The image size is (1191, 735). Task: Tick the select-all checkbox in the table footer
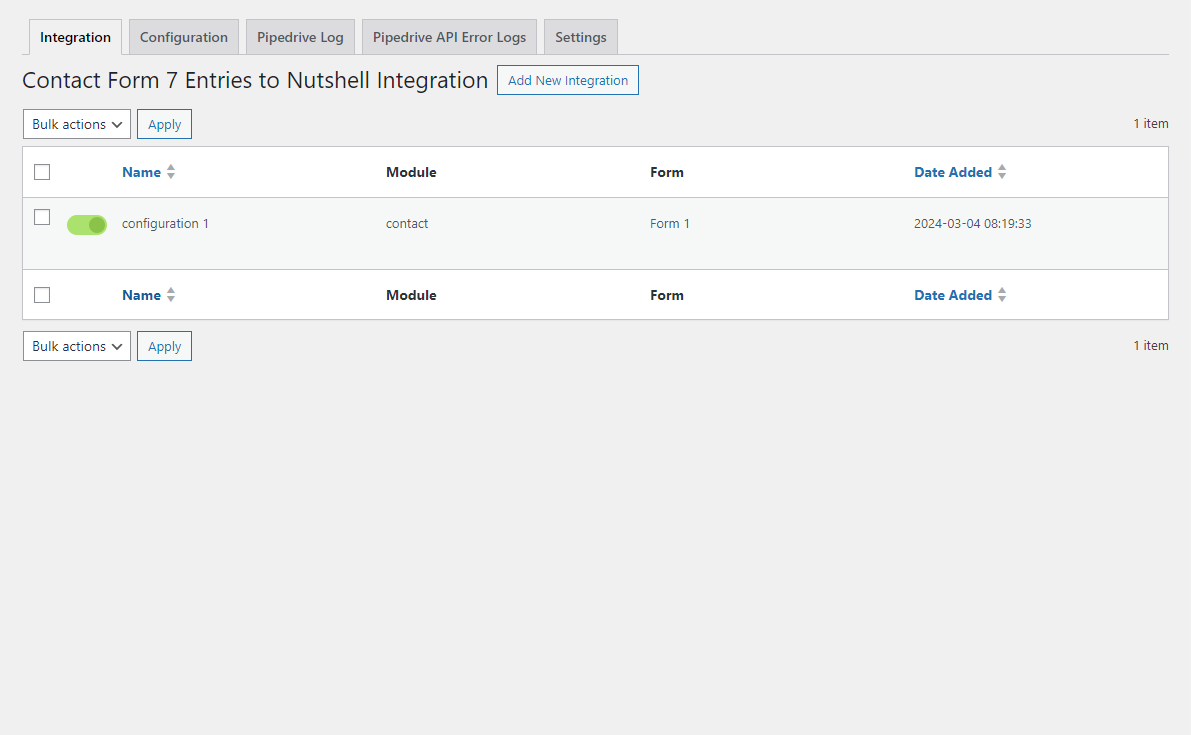tap(43, 295)
